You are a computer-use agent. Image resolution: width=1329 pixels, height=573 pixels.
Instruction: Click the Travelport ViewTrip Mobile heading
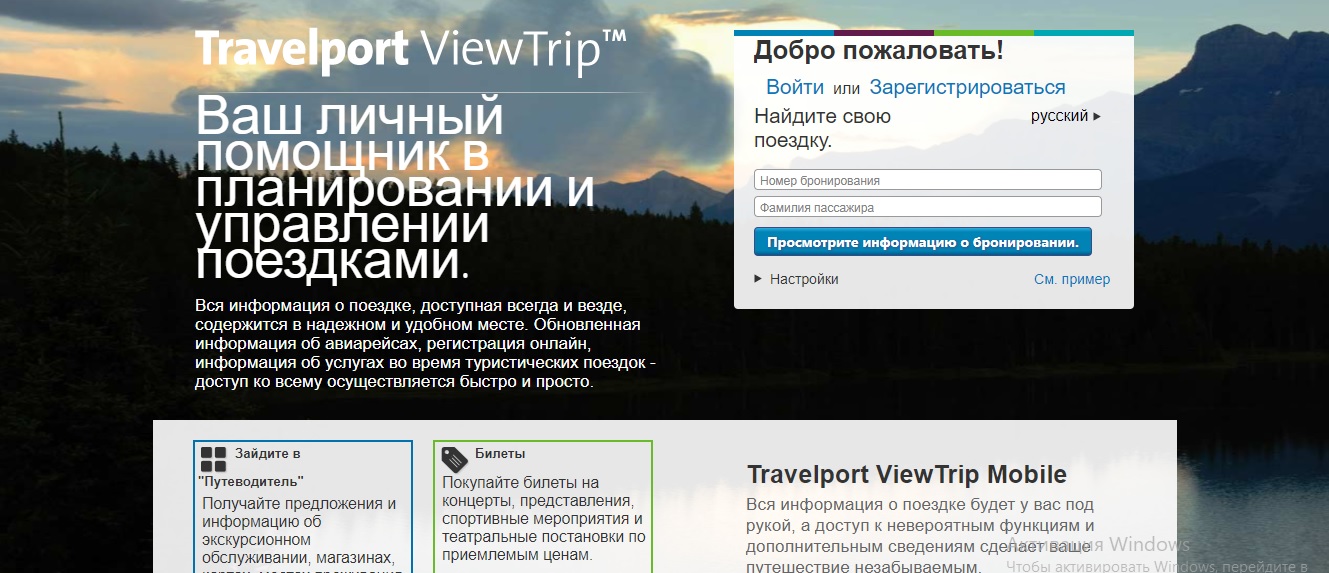[x=907, y=474]
